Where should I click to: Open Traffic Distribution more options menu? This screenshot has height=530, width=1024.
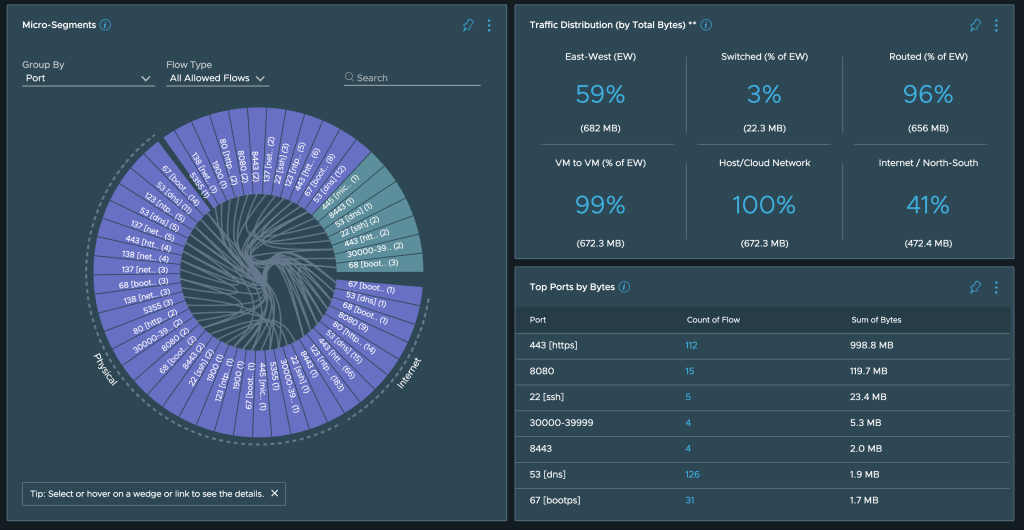(996, 25)
